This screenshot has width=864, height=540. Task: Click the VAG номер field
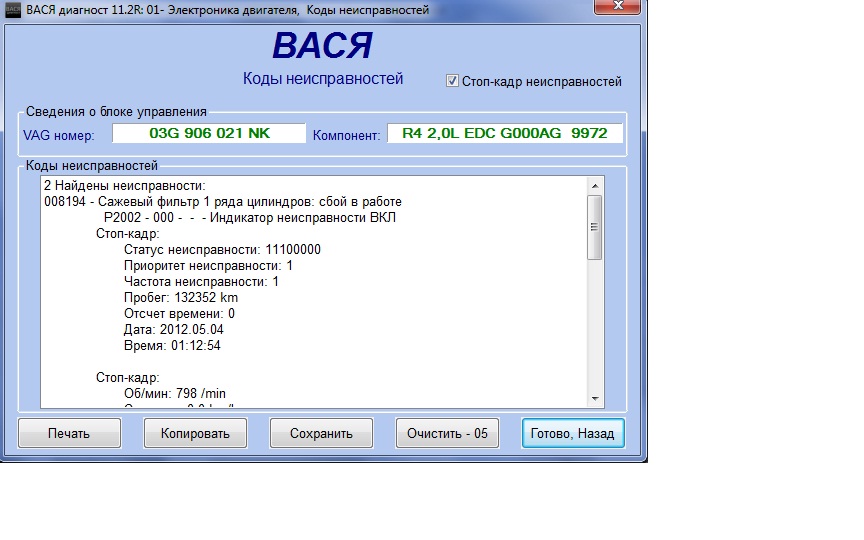click(x=208, y=133)
